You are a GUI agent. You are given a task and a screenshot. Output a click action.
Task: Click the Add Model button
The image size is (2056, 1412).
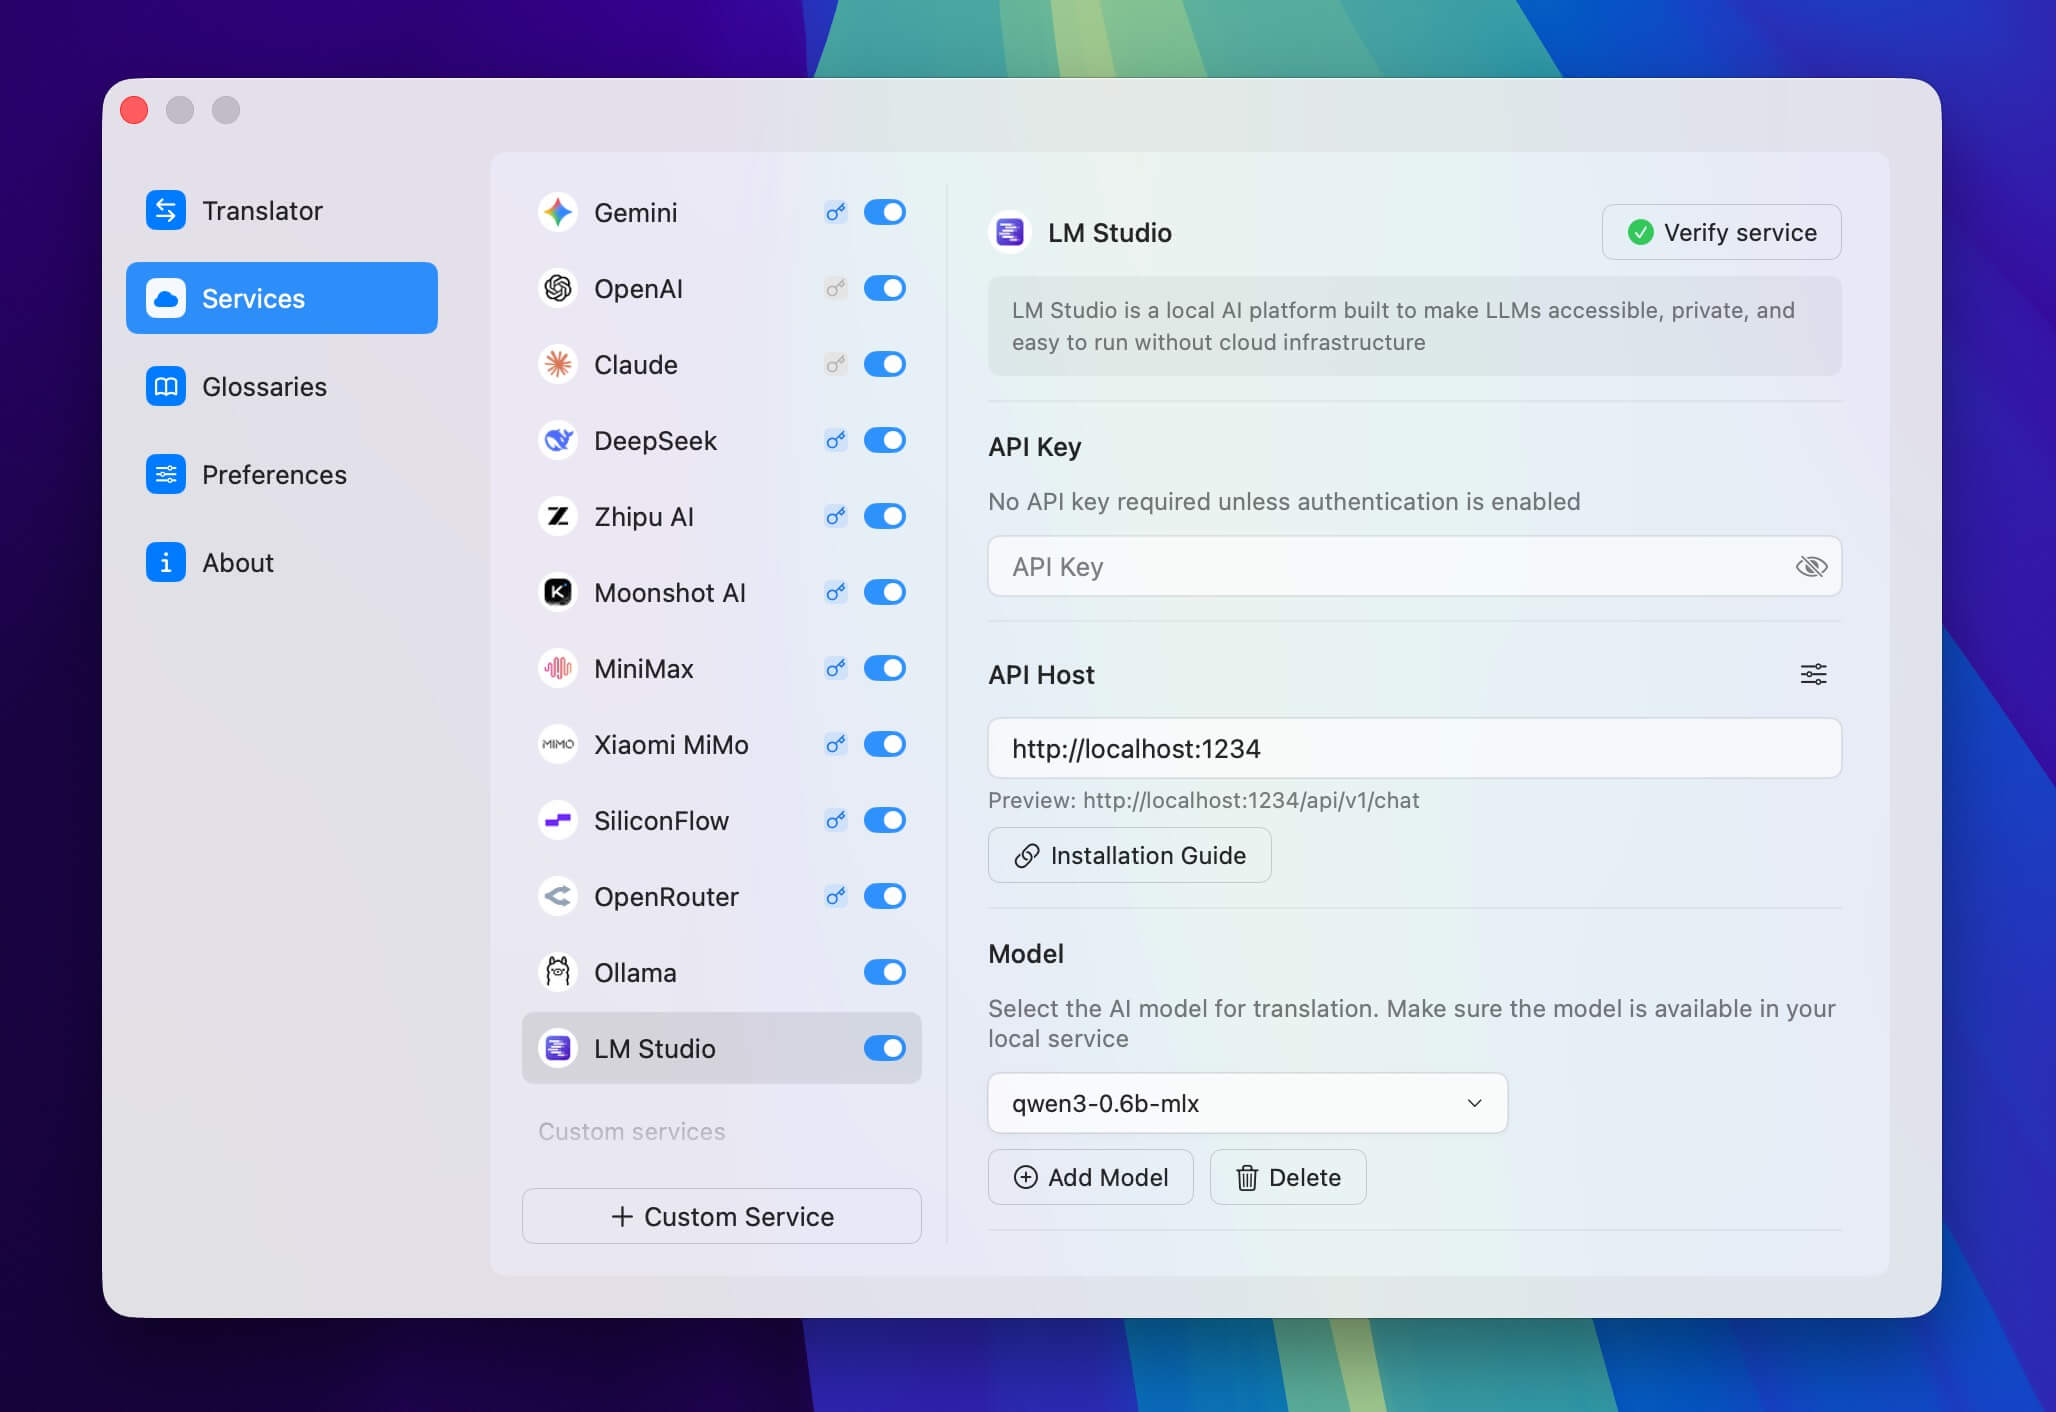coord(1090,1177)
